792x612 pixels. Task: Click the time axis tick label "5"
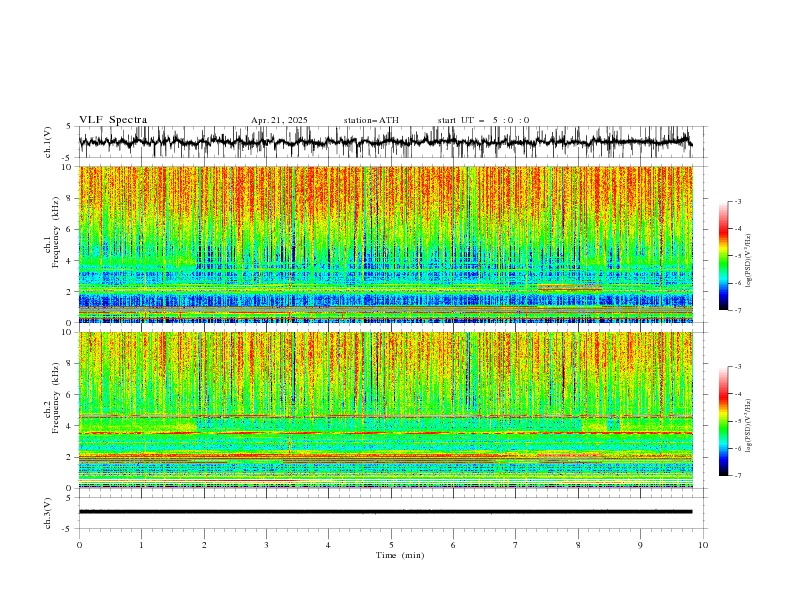[391, 545]
